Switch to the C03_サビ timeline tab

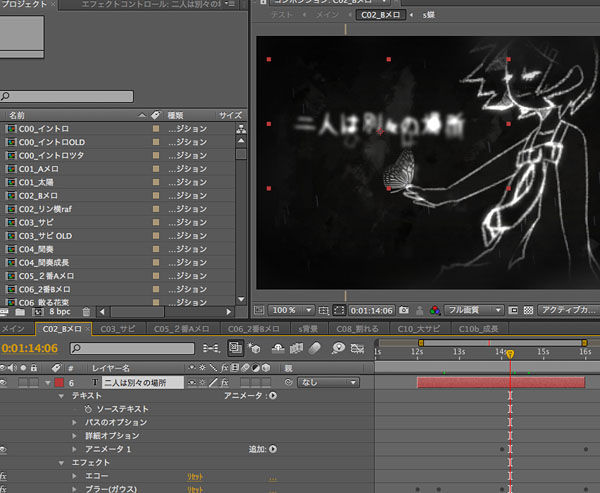coord(118,329)
